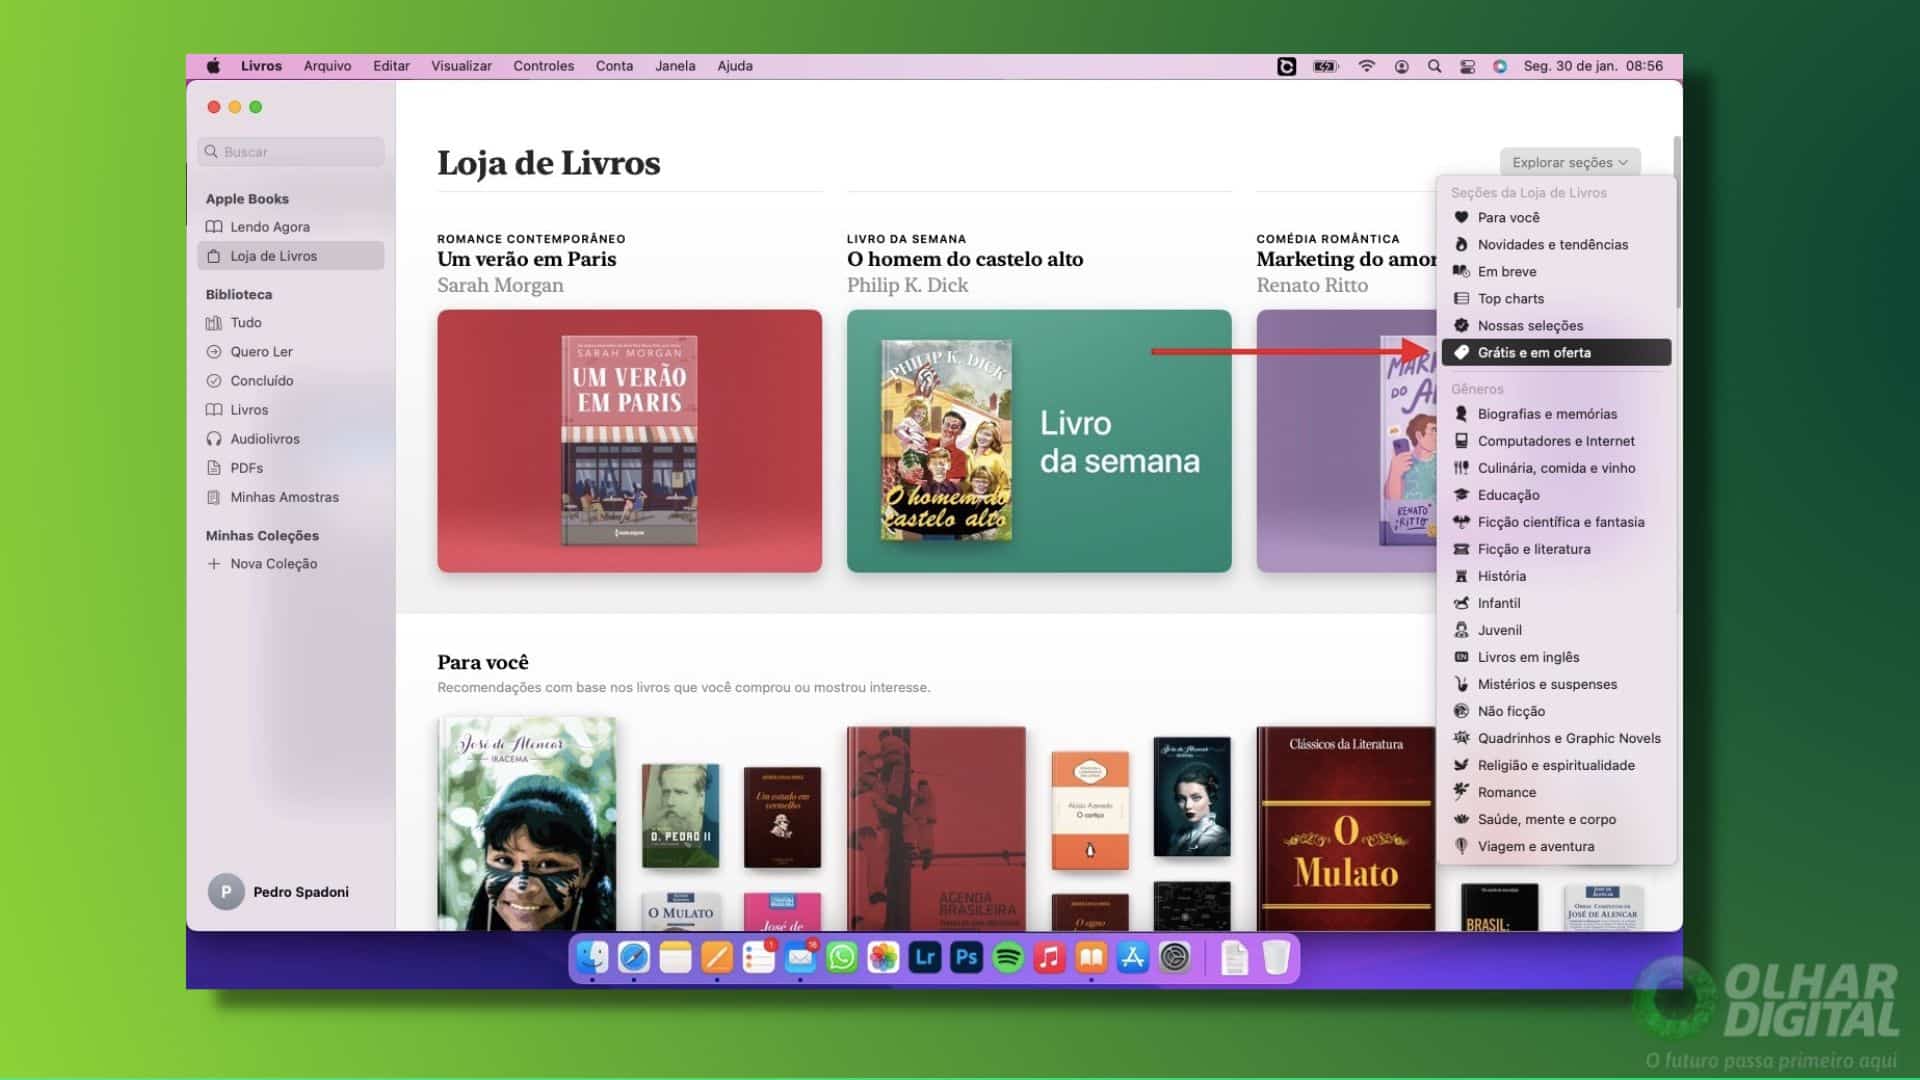Select Ficção científica e fantasia genre
This screenshot has width=1920, height=1080.
coord(1556,522)
